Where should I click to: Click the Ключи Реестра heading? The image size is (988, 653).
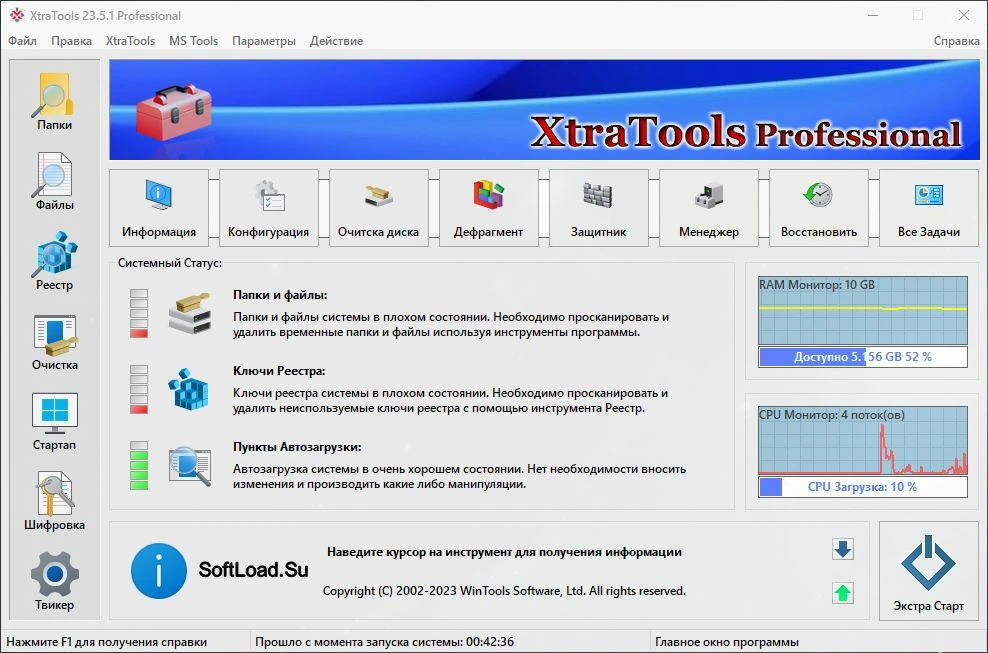(279, 371)
